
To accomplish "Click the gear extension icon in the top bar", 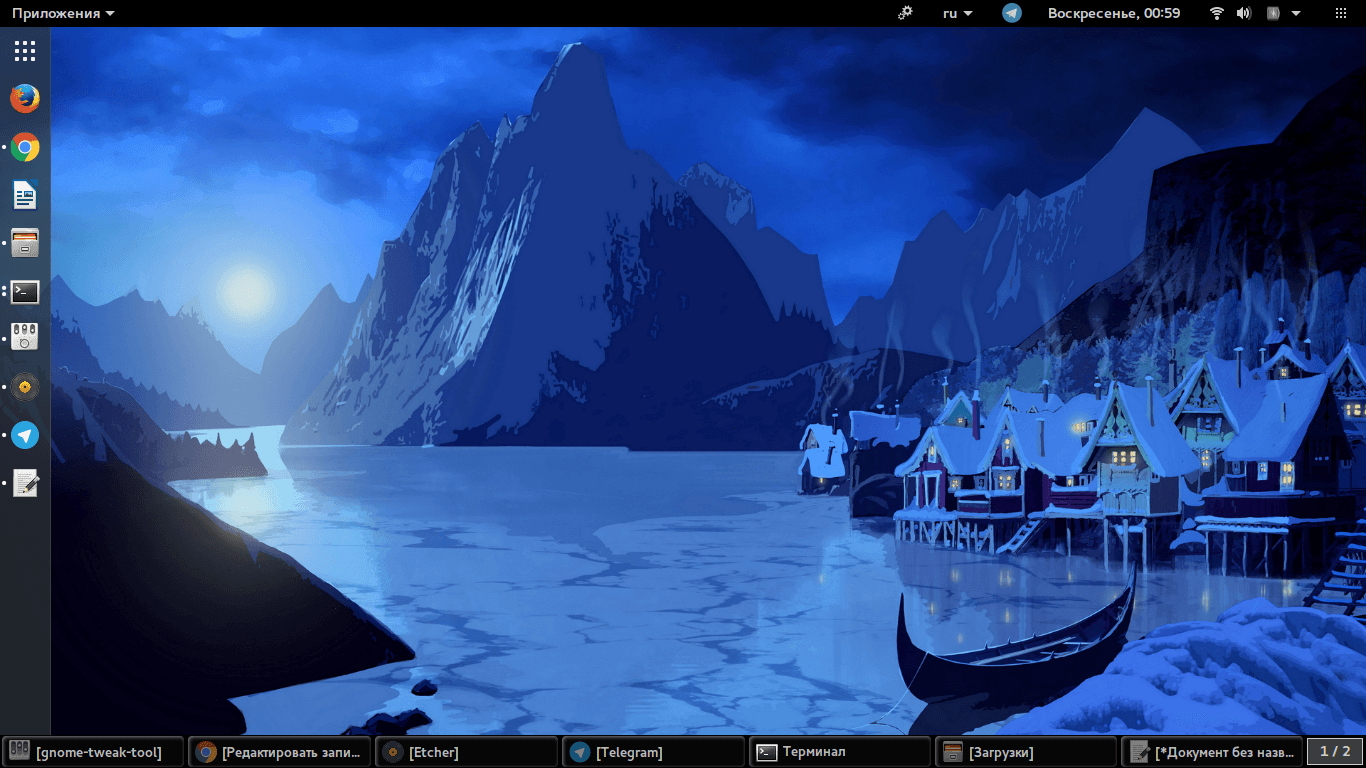I will (x=905, y=13).
